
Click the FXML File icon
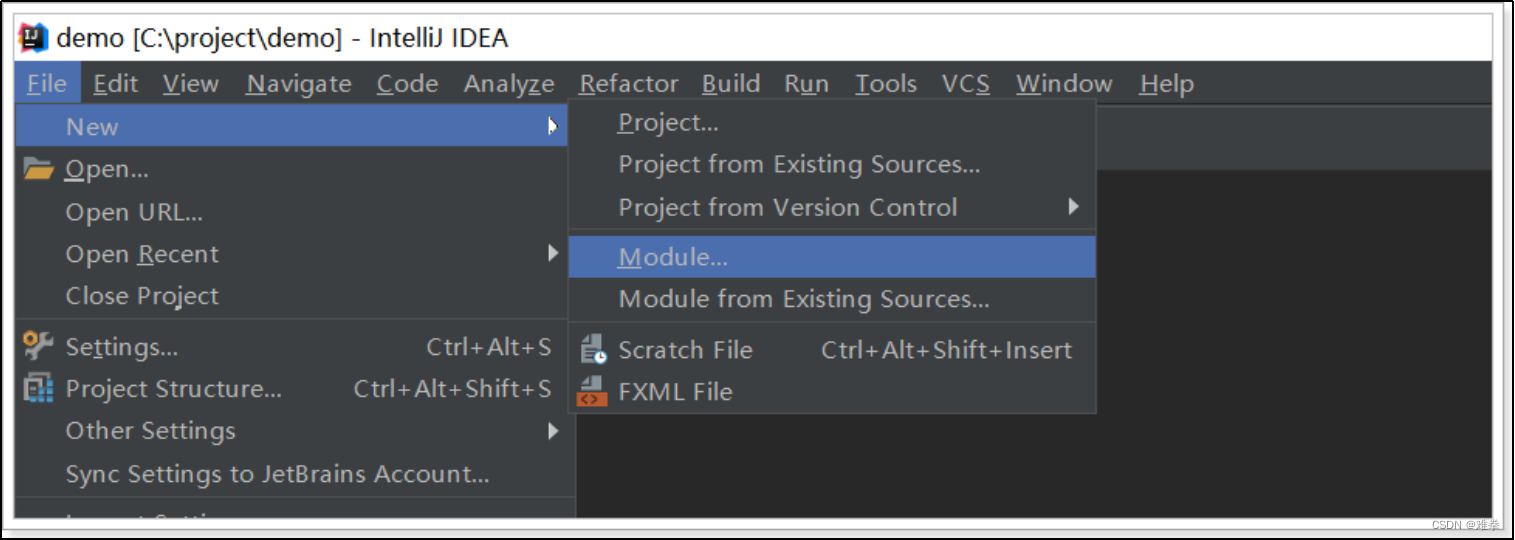[593, 391]
